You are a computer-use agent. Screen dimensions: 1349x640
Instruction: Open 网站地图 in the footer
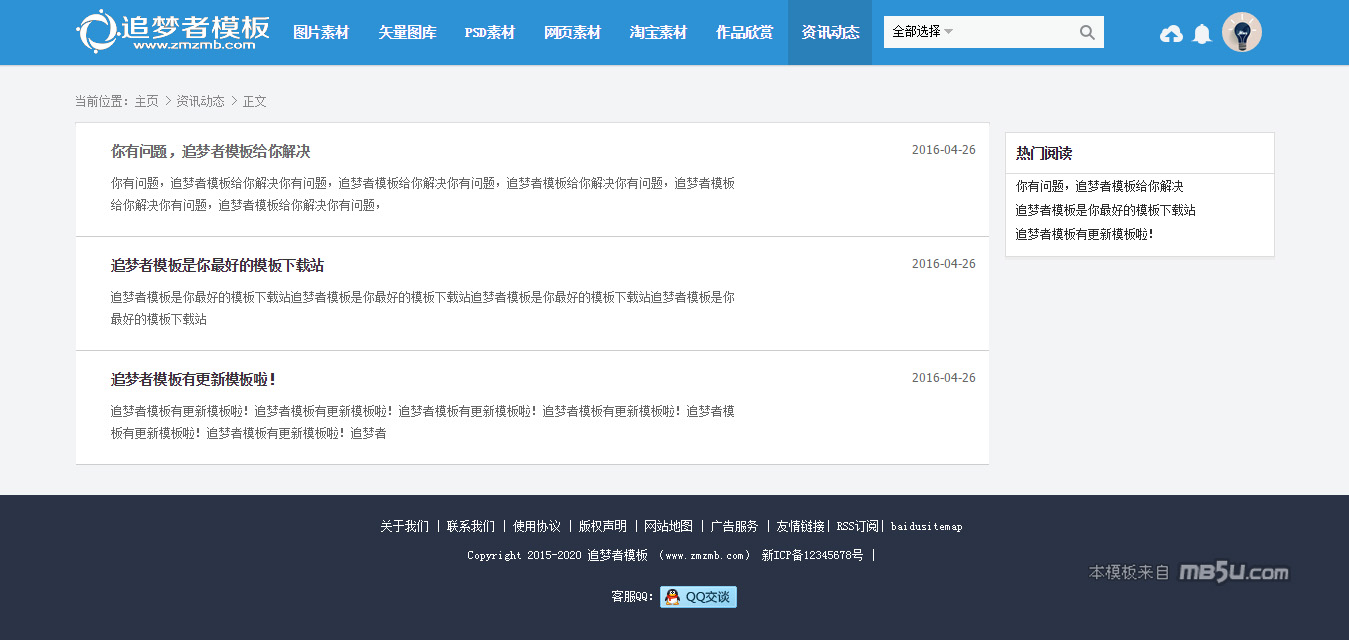click(x=668, y=526)
